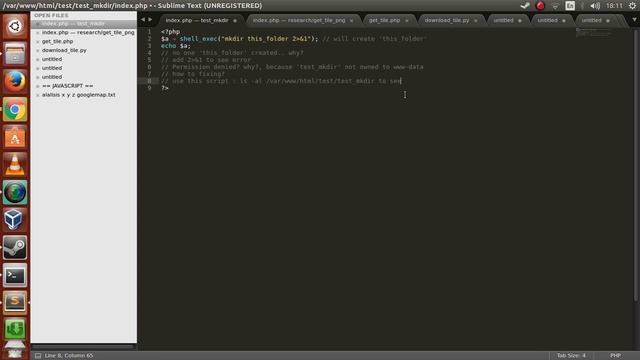Click the check mark tray indicator

pyautogui.click(x=525, y=6)
